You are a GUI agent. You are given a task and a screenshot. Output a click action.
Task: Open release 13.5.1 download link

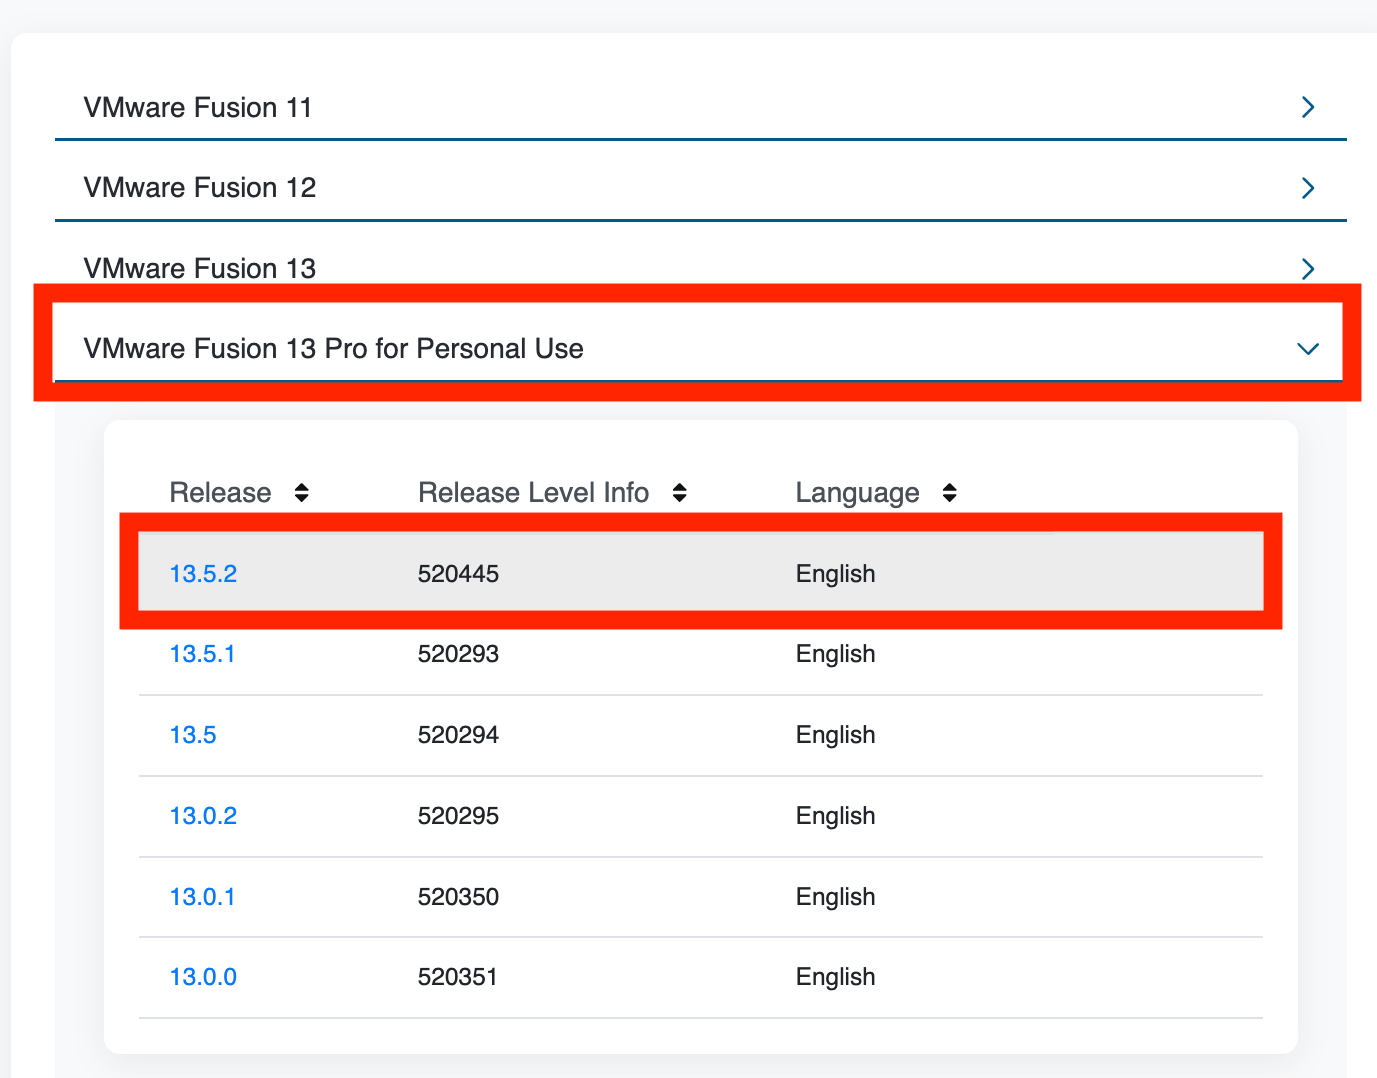202,654
